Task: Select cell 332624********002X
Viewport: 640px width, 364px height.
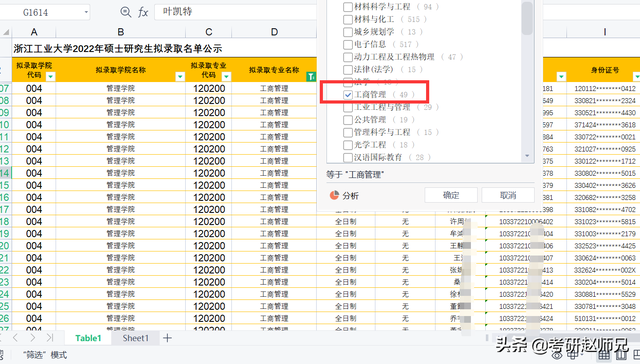Action: click(605, 270)
